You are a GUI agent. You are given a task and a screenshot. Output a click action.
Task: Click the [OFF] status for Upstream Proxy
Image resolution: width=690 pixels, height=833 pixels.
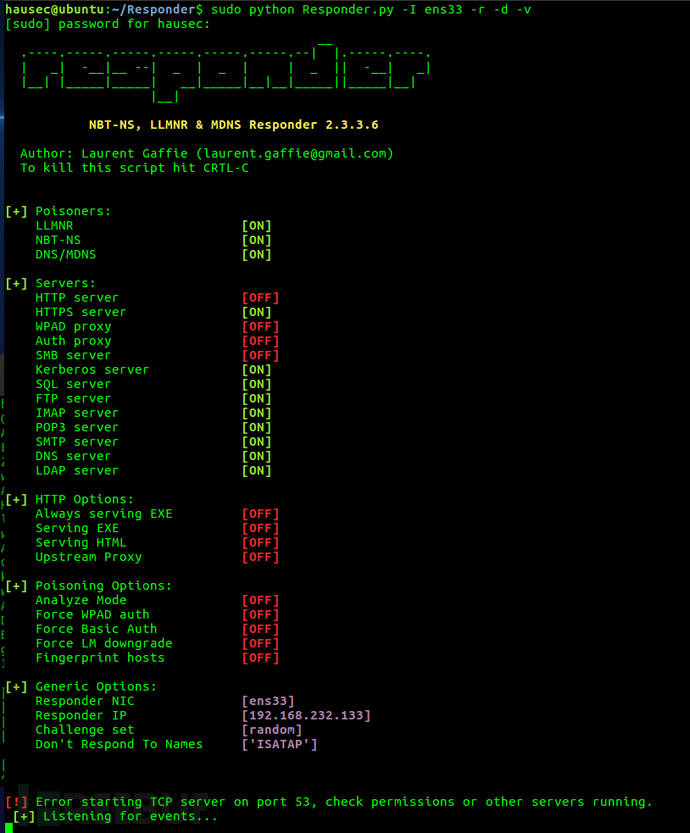tap(260, 557)
